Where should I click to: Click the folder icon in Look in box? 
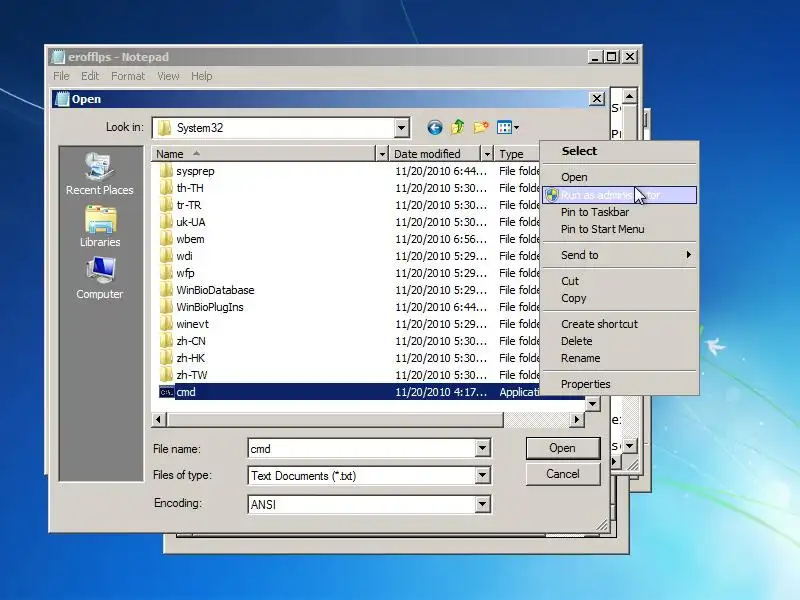coord(164,128)
